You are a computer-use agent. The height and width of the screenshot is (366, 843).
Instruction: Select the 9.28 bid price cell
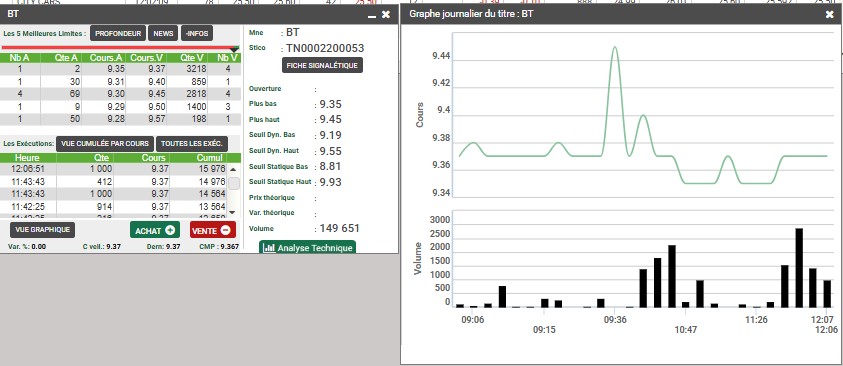[116, 118]
